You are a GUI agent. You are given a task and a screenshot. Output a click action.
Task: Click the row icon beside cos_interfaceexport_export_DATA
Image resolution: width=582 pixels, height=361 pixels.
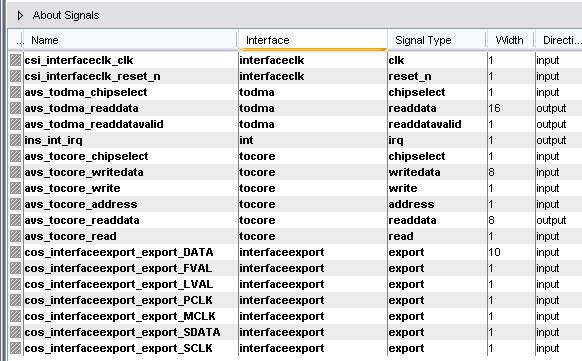[x=16, y=252]
